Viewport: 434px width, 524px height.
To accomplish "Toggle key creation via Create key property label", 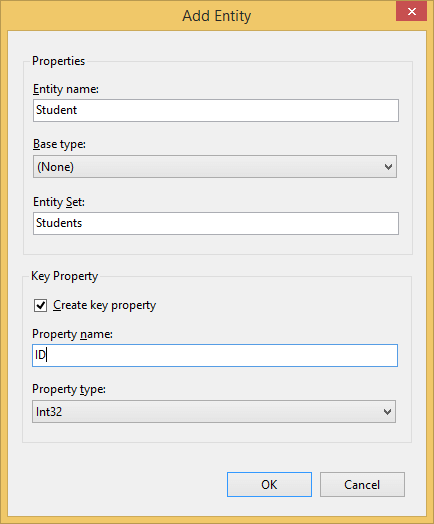I will pos(105,305).
